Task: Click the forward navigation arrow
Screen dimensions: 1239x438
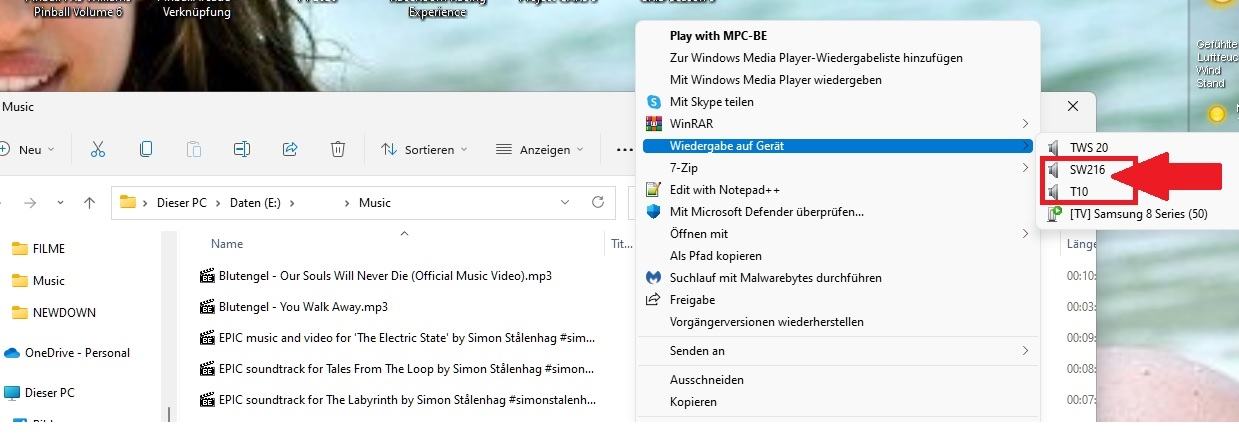Action: pos(30,203)
